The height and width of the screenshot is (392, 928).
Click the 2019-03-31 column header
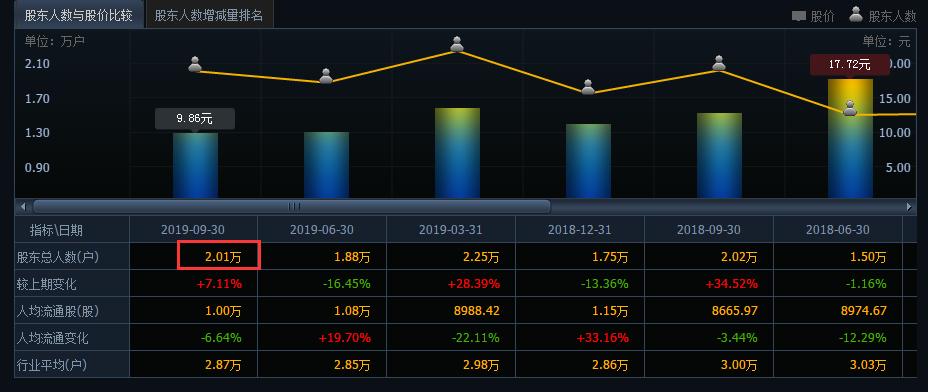coord(451,230)
